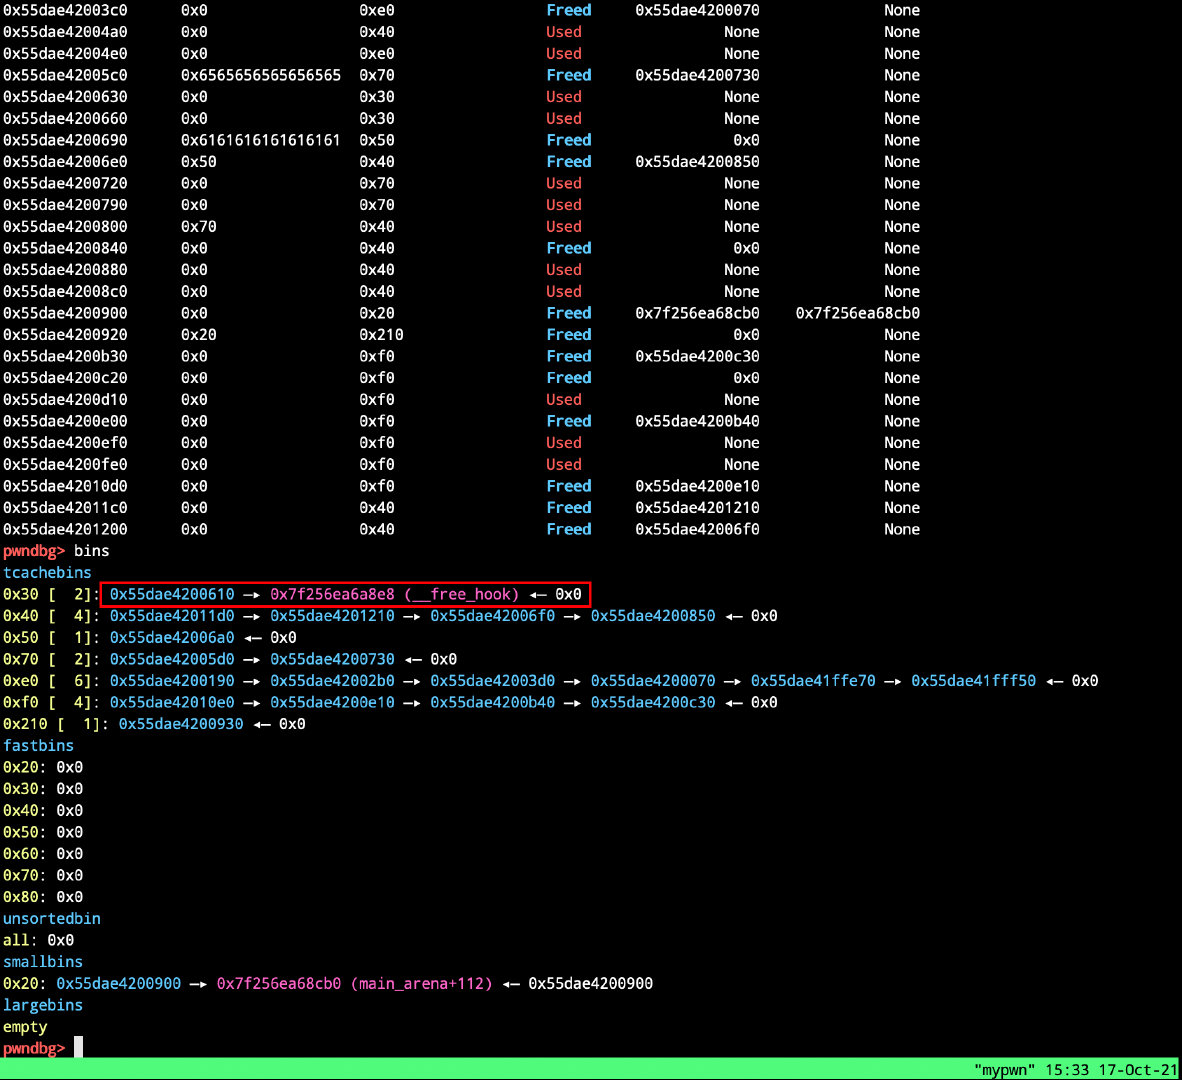Click the pwndbg prompt cursor
The height and width of the screenshot is (1080, 1182).
[x=78, y=1048]
